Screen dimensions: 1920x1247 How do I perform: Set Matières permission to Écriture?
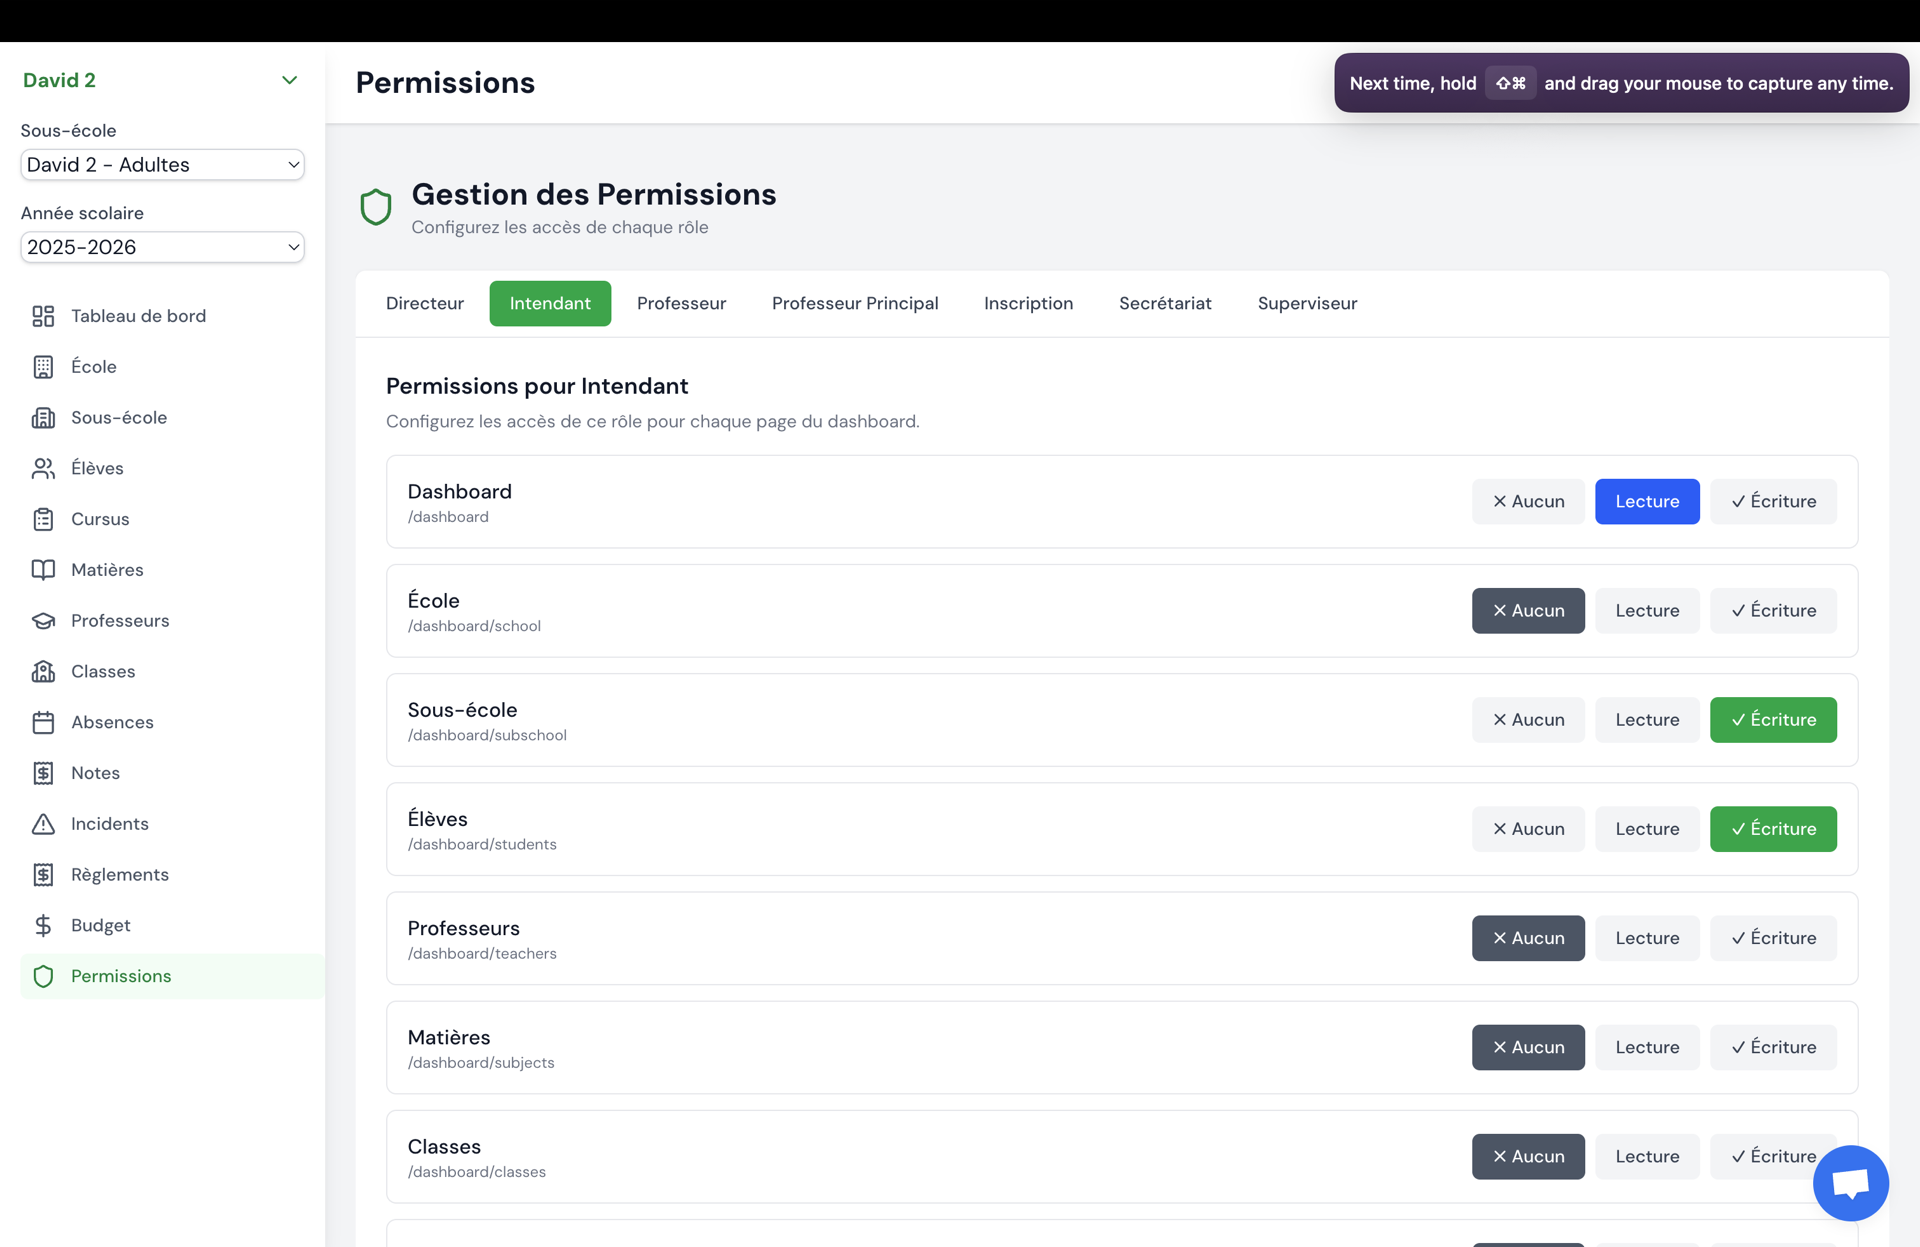(1773, 1047)
